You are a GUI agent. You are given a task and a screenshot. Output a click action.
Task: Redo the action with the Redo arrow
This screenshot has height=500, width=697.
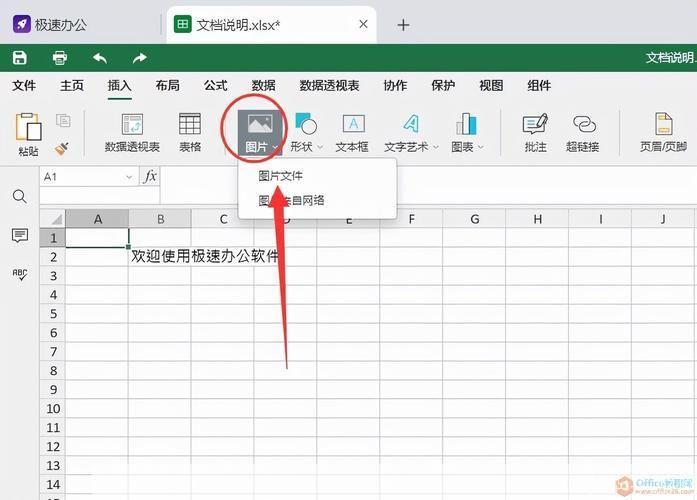140,58
